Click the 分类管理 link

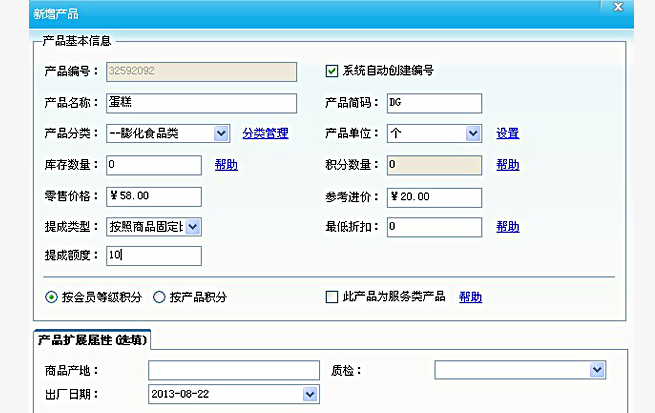pos(265,133)
